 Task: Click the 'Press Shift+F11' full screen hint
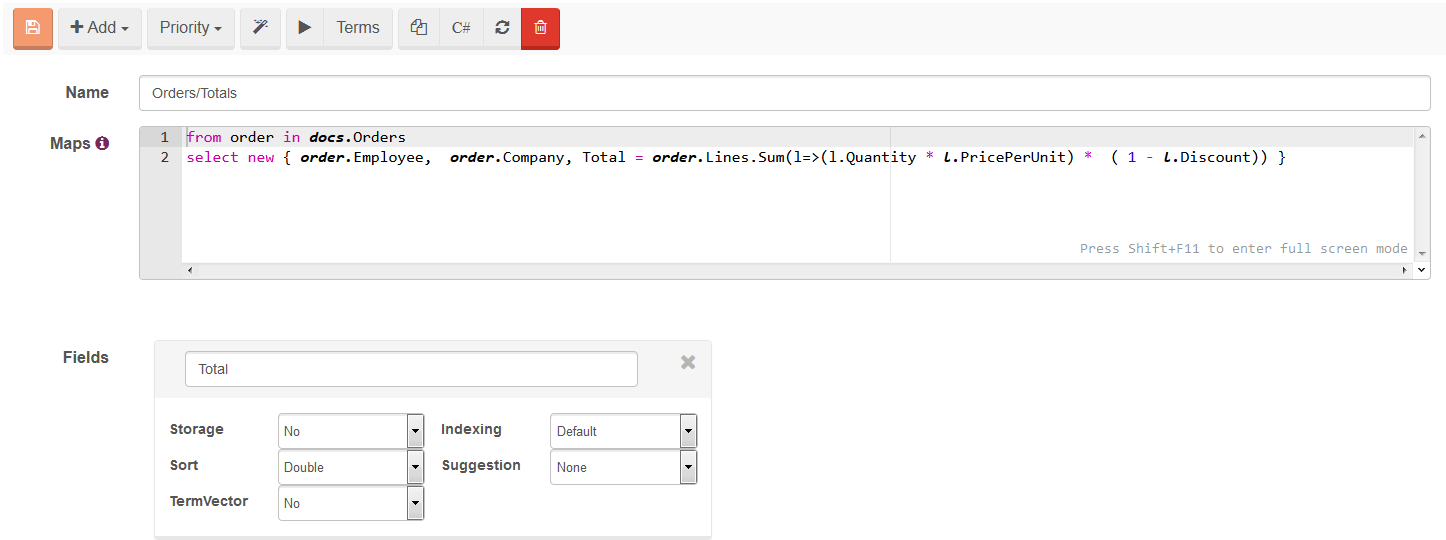click(1243, 249)
